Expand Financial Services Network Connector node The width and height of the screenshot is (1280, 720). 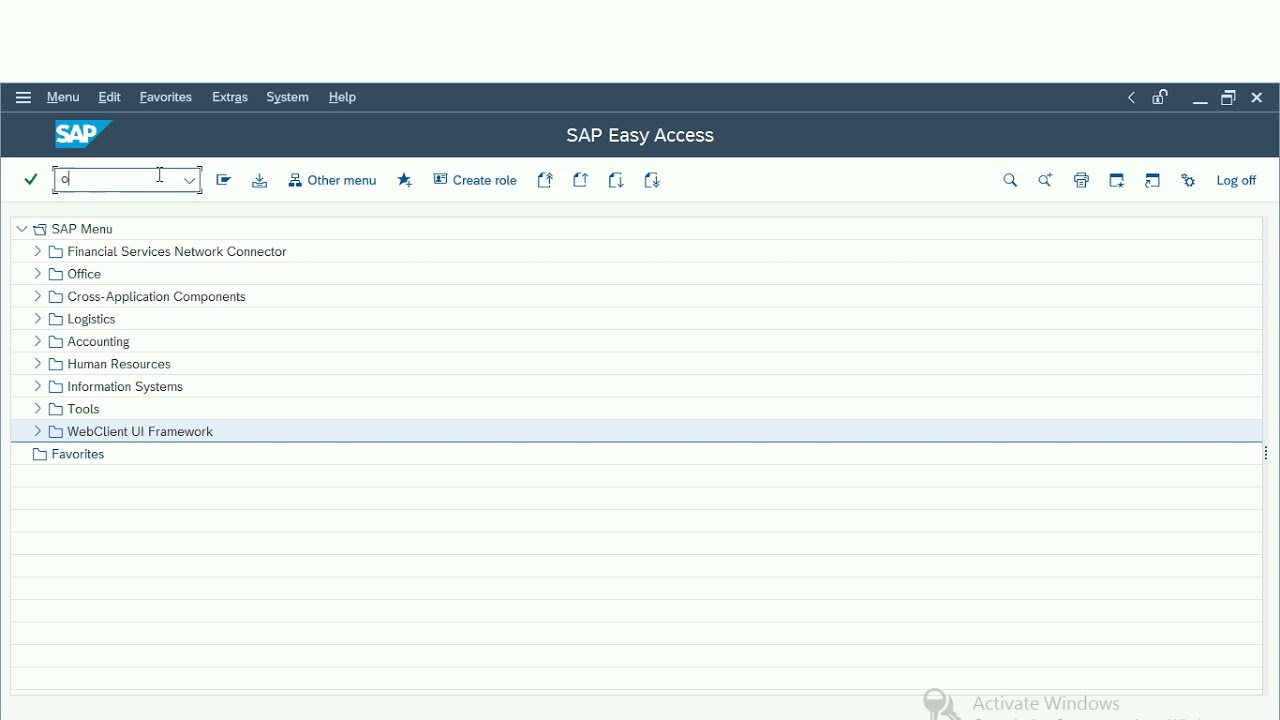tap(38, 251)
